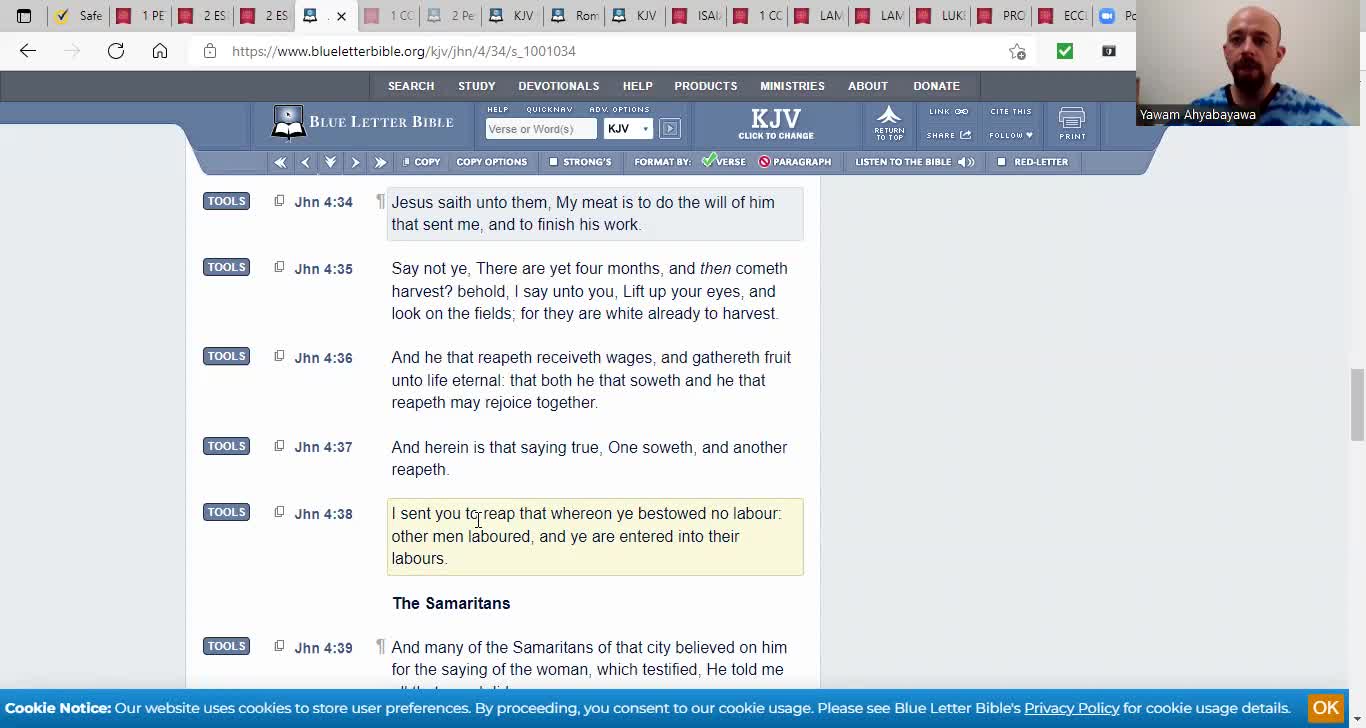Viewport: 1366px width, 728px height.
Task: Click the Print icon
Action: point(1072,124)
